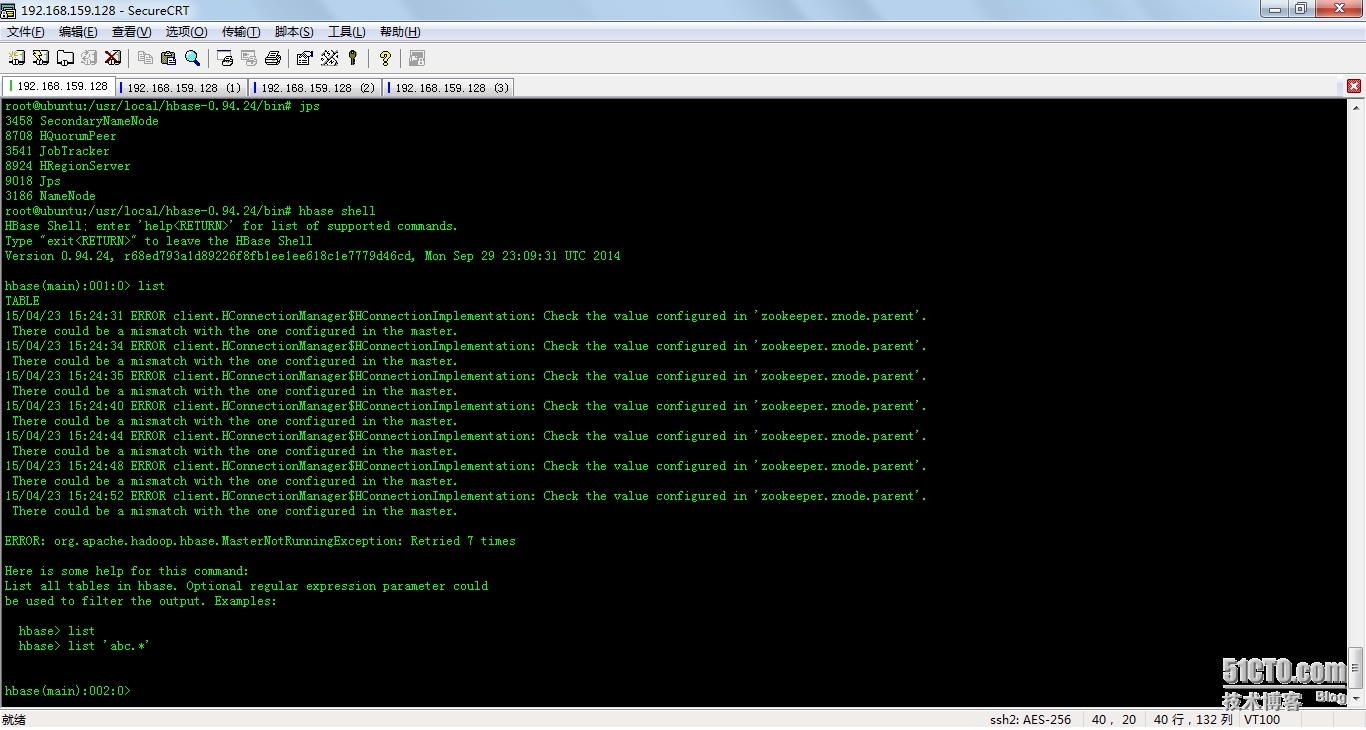This screenshot has height=730, width=1366.
Task: Open the 文件(F) menu
Action: coord(26,32)
